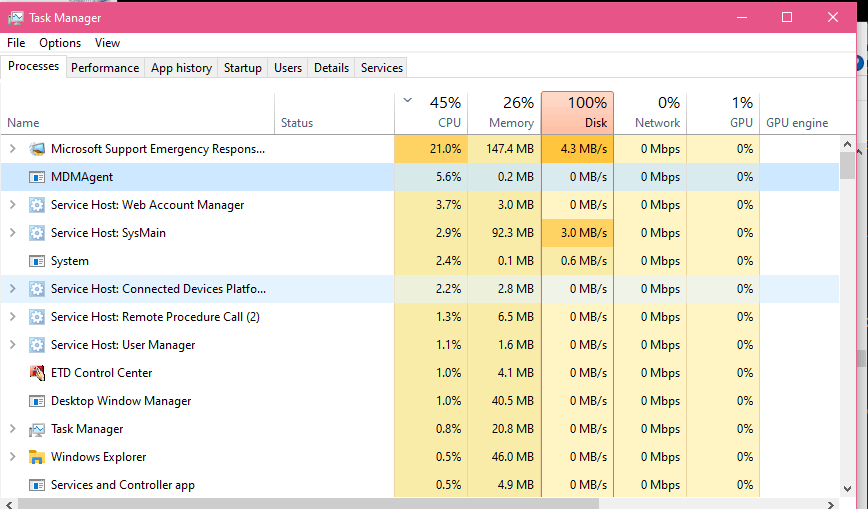Click the 40.5 MB memory value
868x509 pixels.
[x=513, y=401]
